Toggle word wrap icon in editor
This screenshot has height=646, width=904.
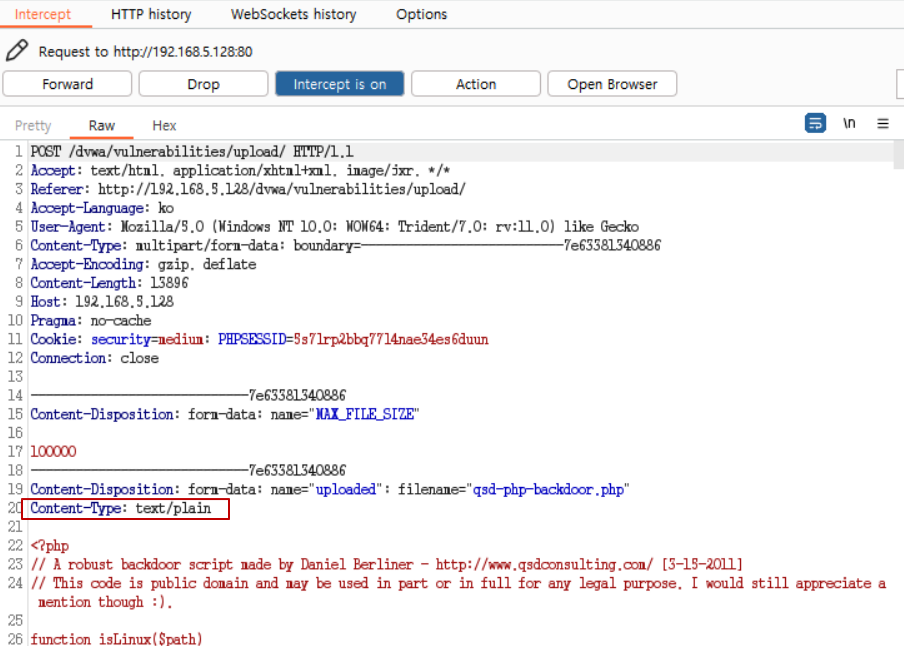coord(815,123)
